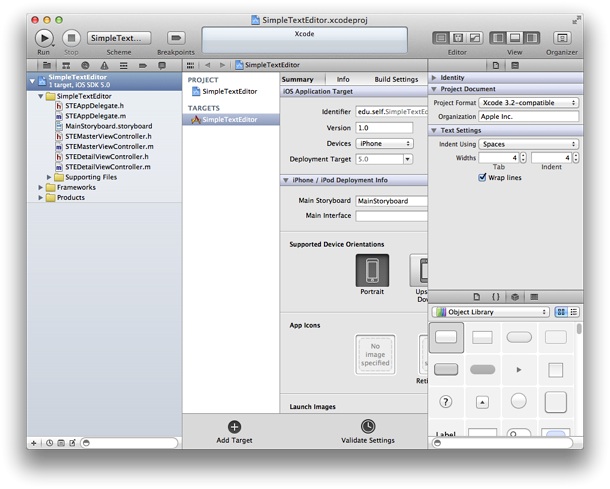The height and width of the screenshot is (489, 610).
Task: Select MainStoryboard.storyboard file
Action: [108, 127]
